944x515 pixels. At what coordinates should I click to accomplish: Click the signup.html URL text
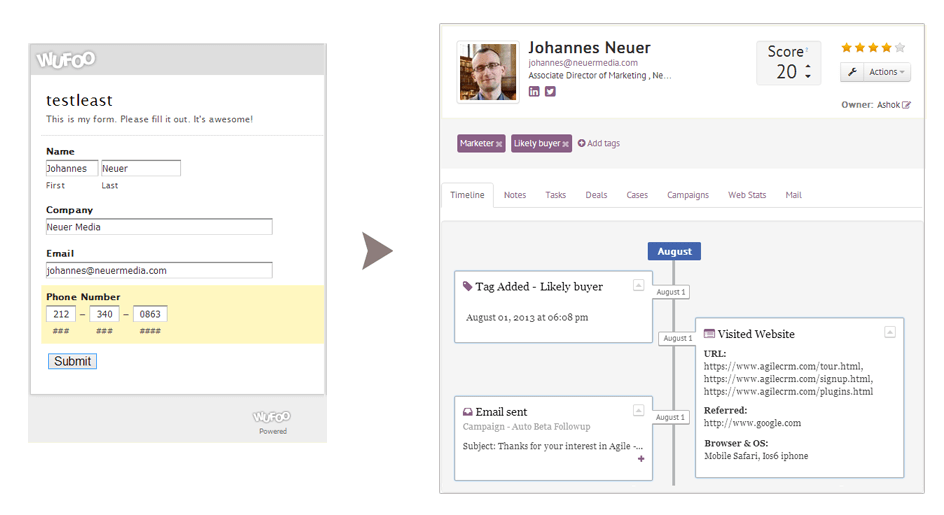[788, 379]
